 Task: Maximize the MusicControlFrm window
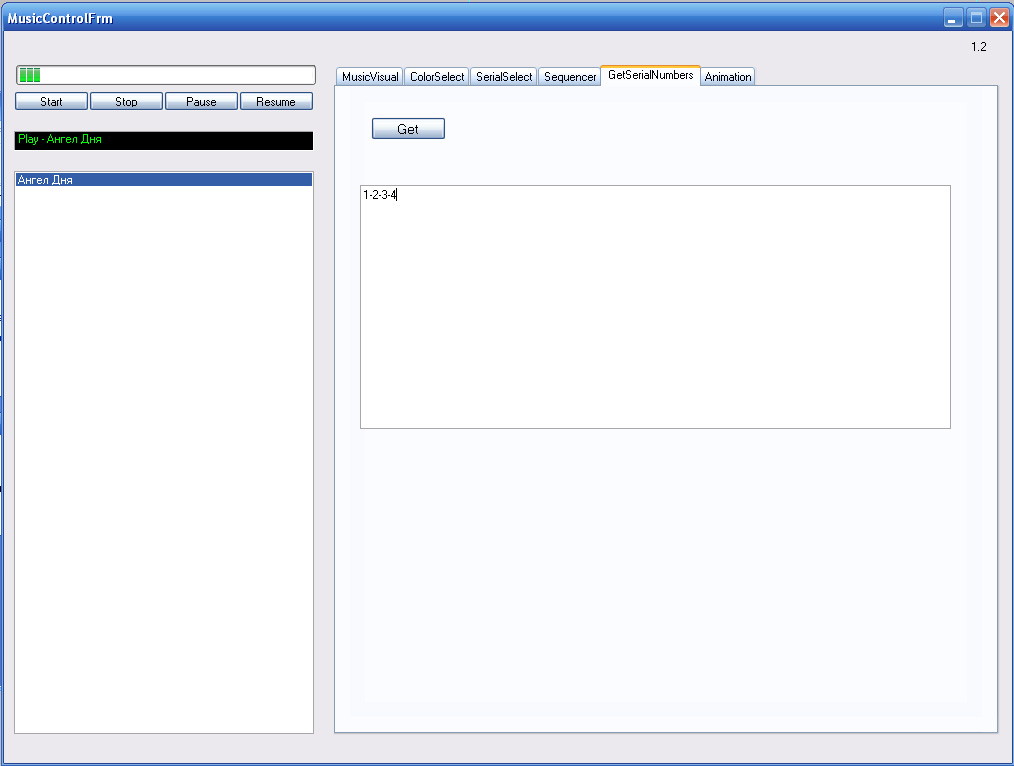[976, 18]
